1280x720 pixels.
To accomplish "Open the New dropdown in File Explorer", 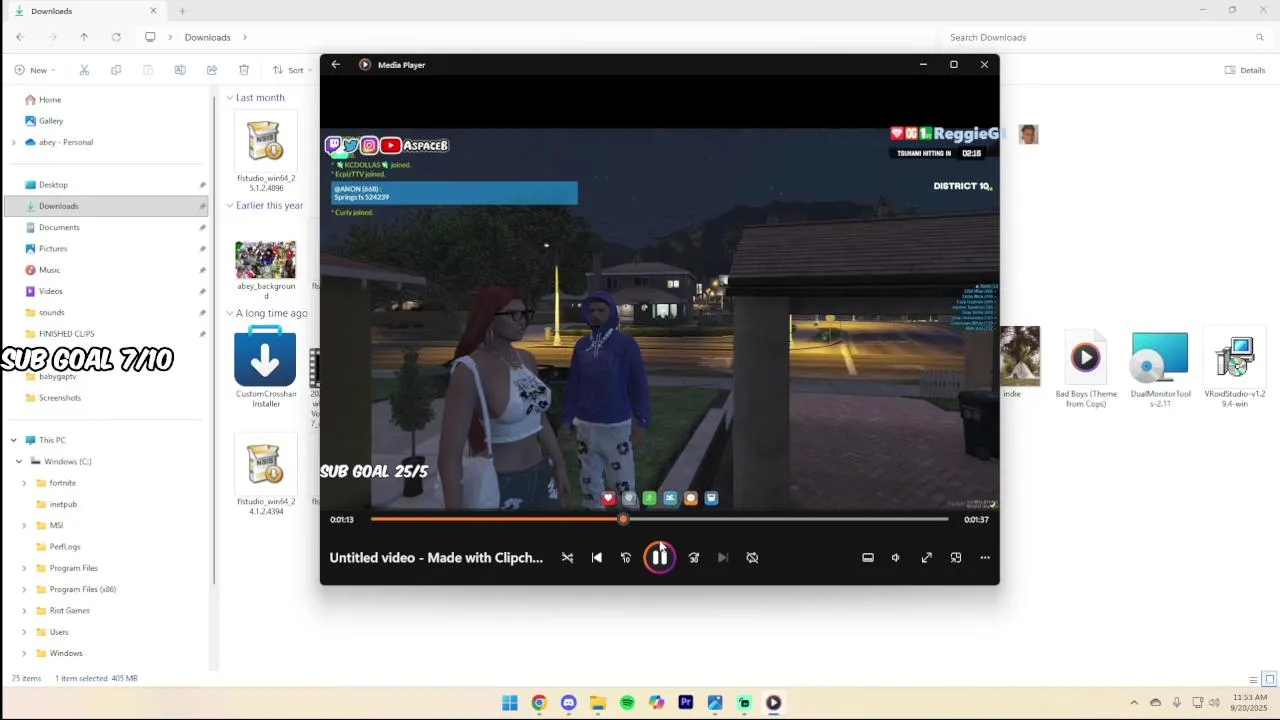I will click(x=35, y=70).
